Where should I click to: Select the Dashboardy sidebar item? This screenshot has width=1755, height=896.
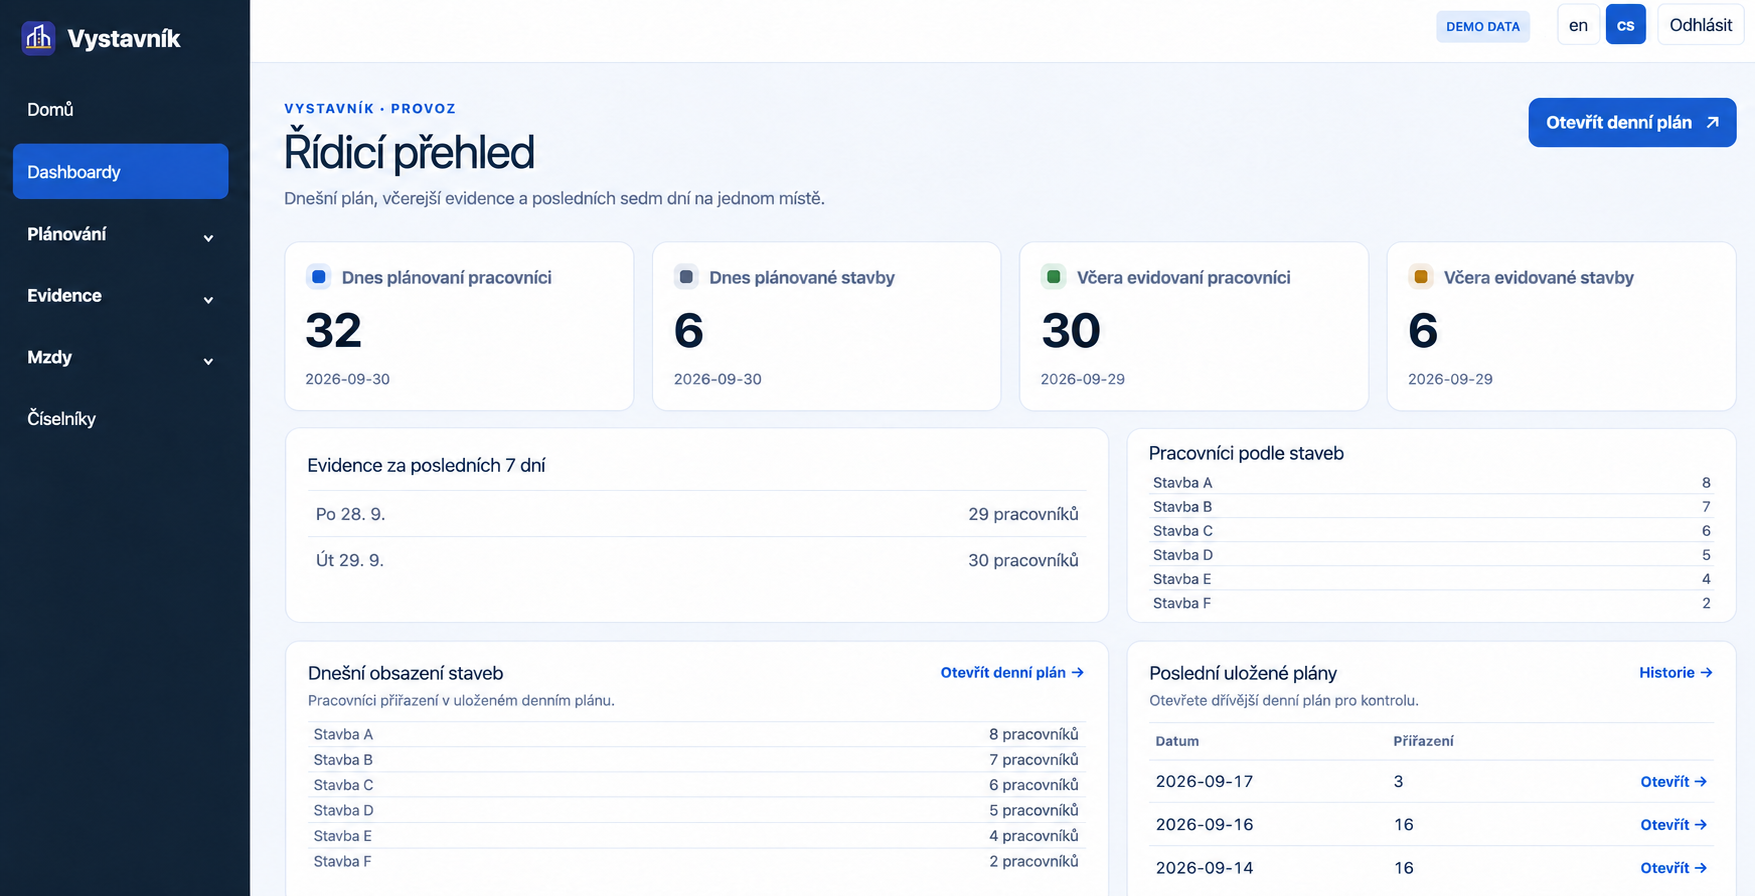pos(120,172)
